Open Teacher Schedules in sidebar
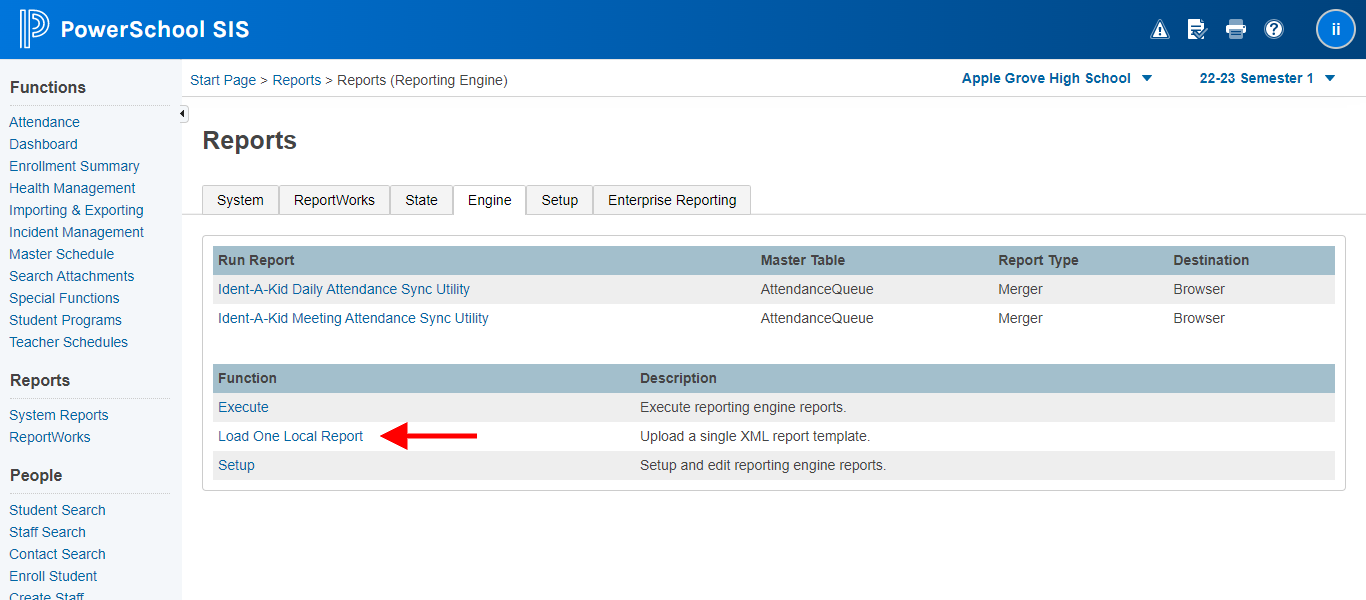Screen dimensions: 1366x600 [68, 342]
